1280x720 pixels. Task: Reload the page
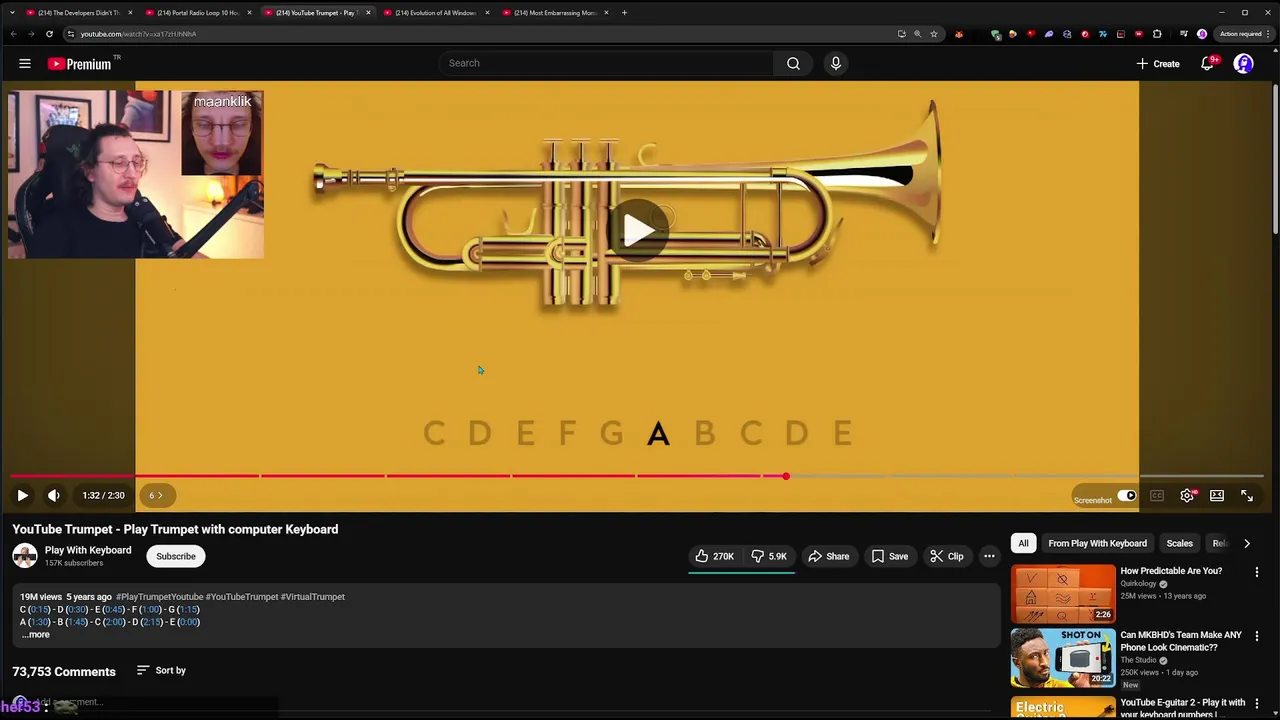[49, 34]
